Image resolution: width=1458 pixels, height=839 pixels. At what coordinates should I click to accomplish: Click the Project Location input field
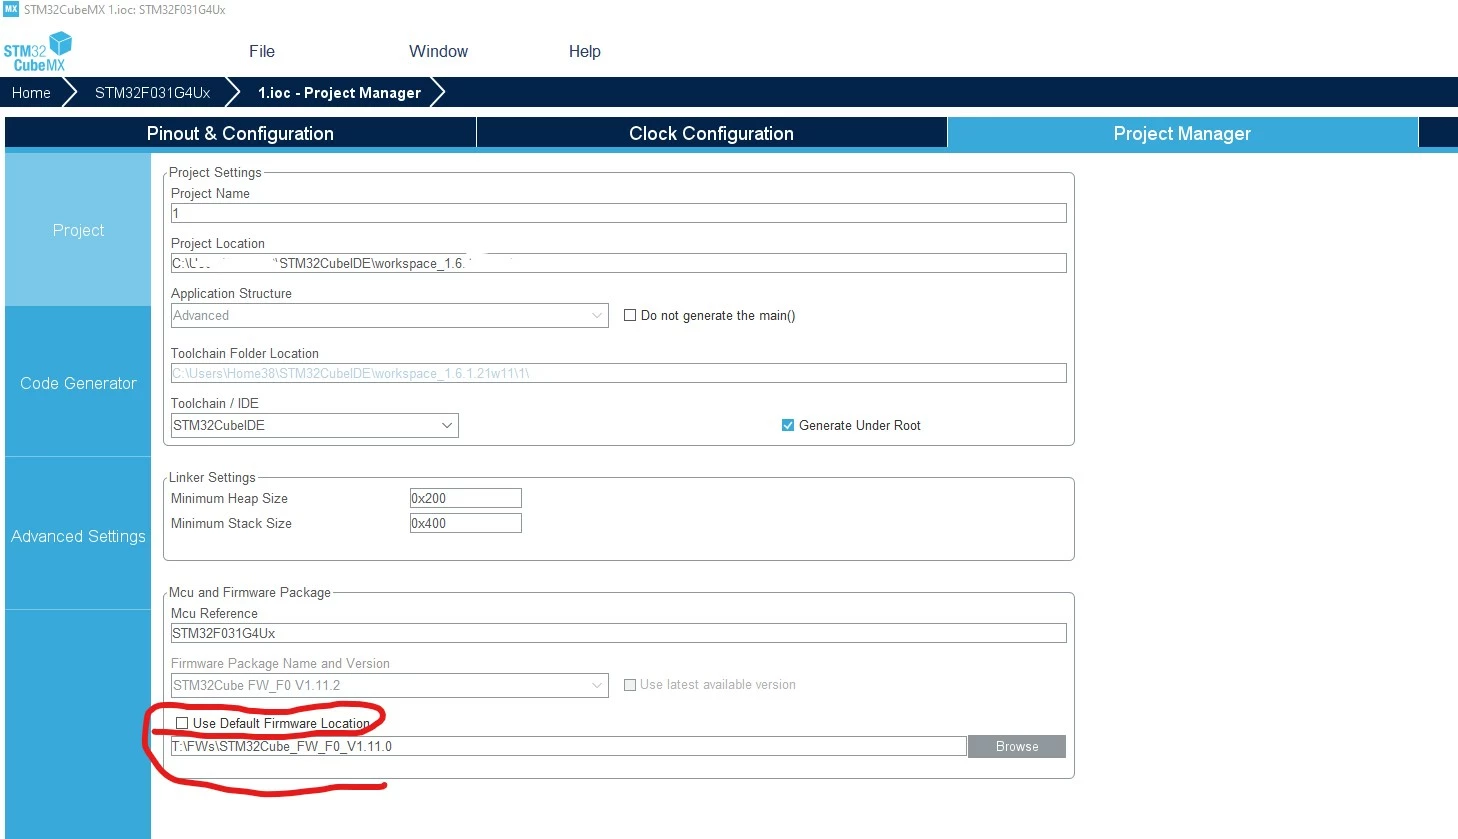618,263
